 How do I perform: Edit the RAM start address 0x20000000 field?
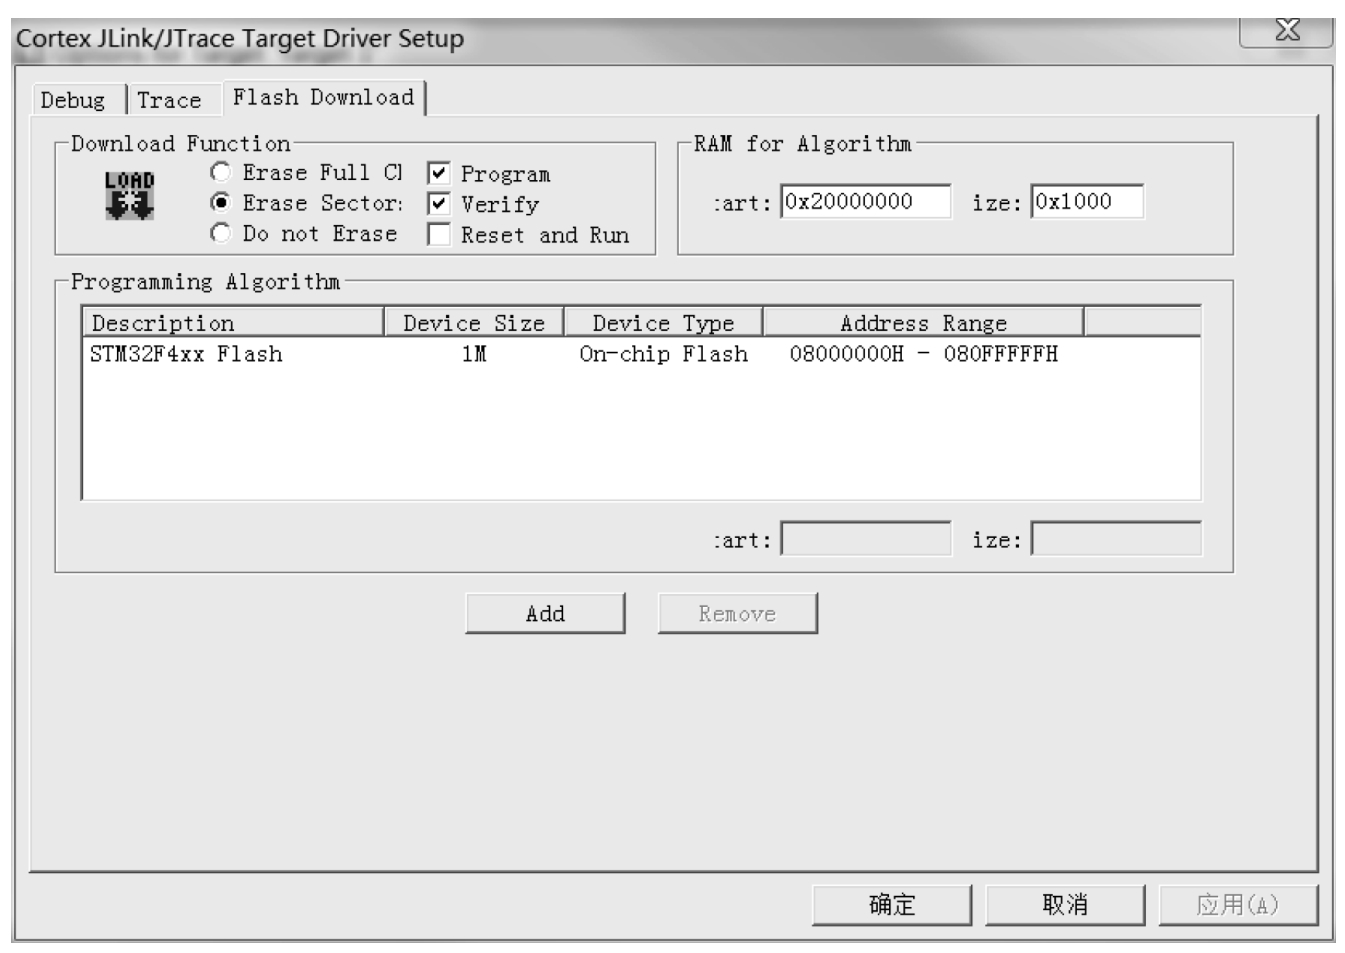pos(866,201)
